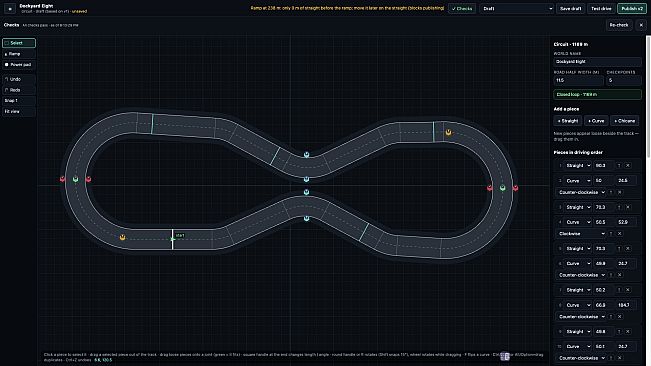Open piece 4 type dropdown (Curve)
Viewport: 651px width, 366px height.
[x=578, y=222]
